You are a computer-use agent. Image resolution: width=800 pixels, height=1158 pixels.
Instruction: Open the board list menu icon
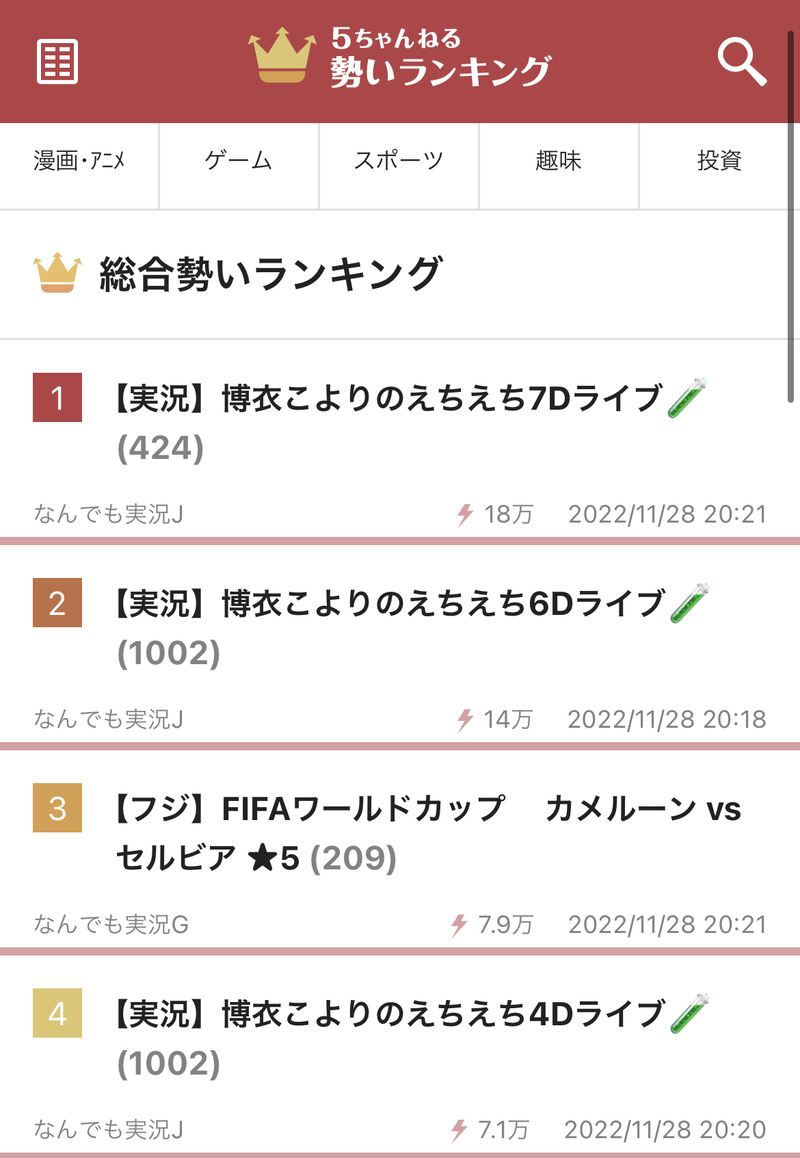pyautogui.click(x=58, y=62)
